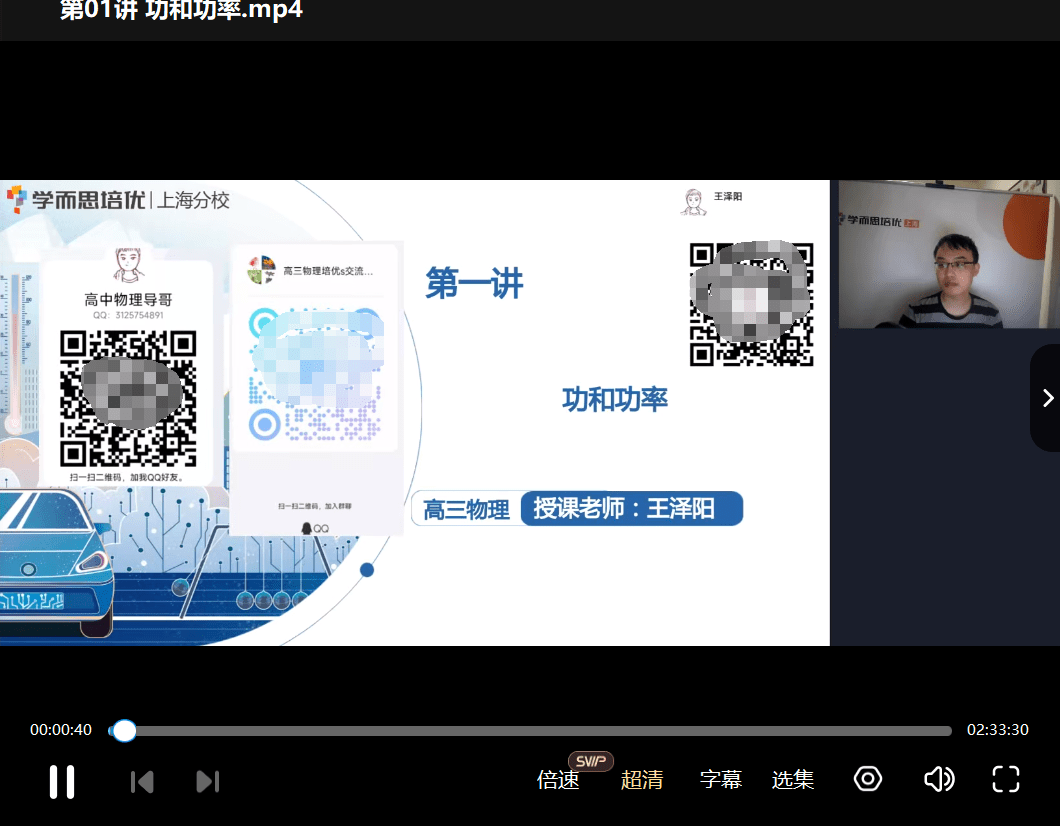Expand the side panel with the right arrow
The height and width of the screenshot is (826, 1060).
click(x=1047, y=398)
